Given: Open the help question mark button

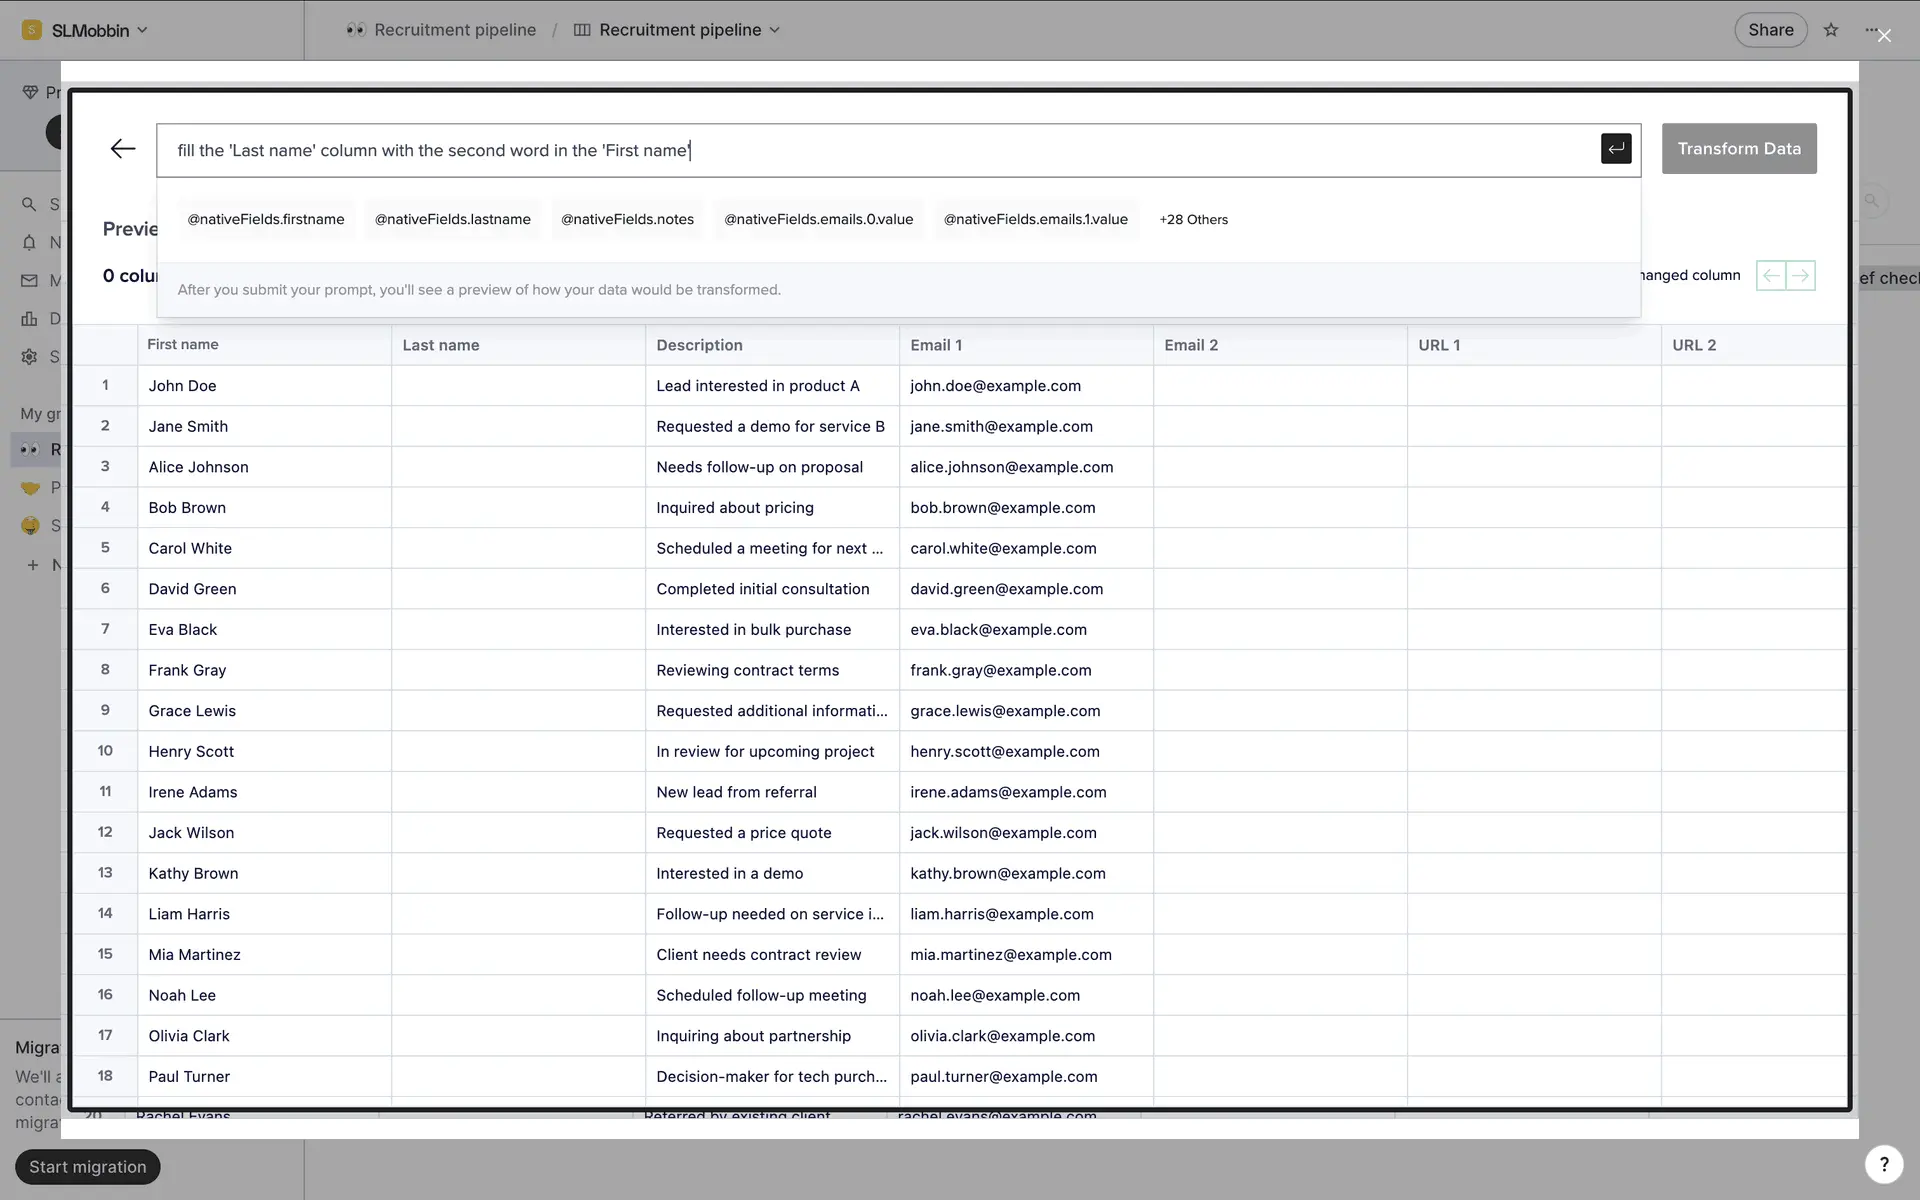Looking at the screenshot, I should click(1884, 1164).
